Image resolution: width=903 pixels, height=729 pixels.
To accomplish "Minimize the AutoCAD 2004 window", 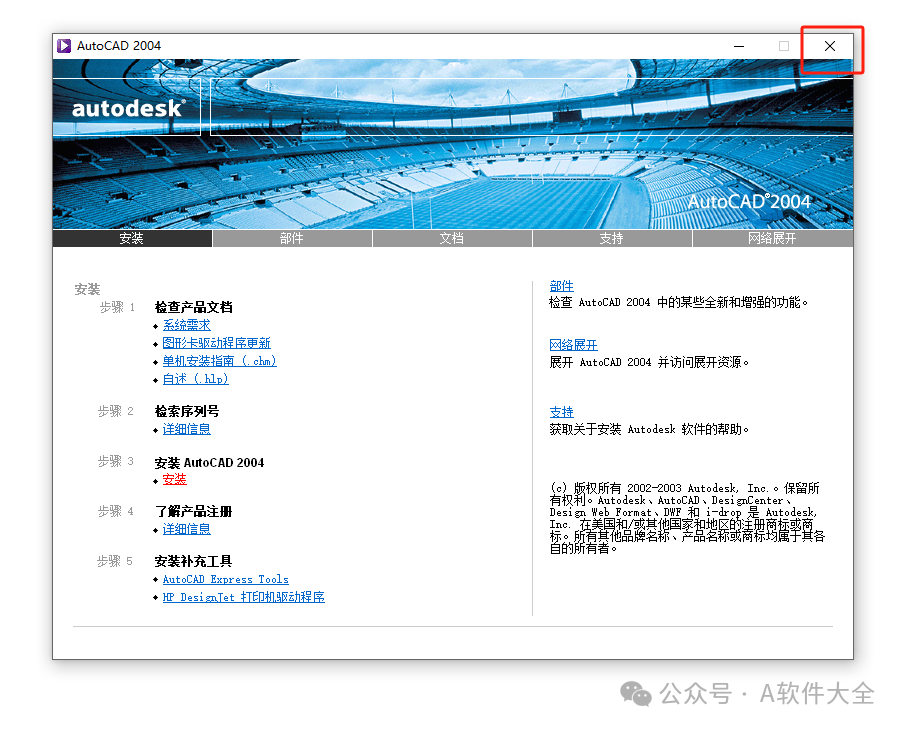I will tap(739, 46).
